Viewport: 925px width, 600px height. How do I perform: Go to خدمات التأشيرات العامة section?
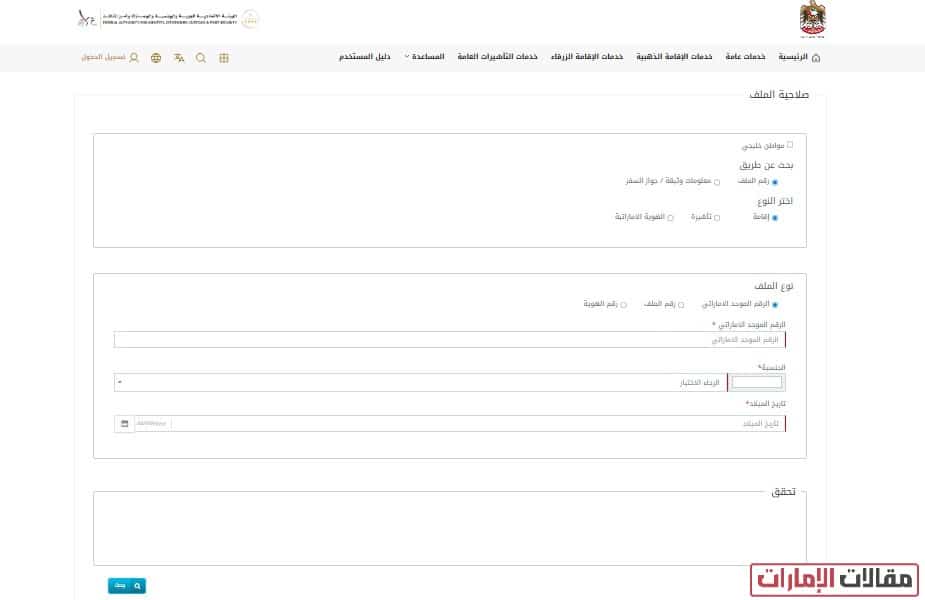pos(497,57)
